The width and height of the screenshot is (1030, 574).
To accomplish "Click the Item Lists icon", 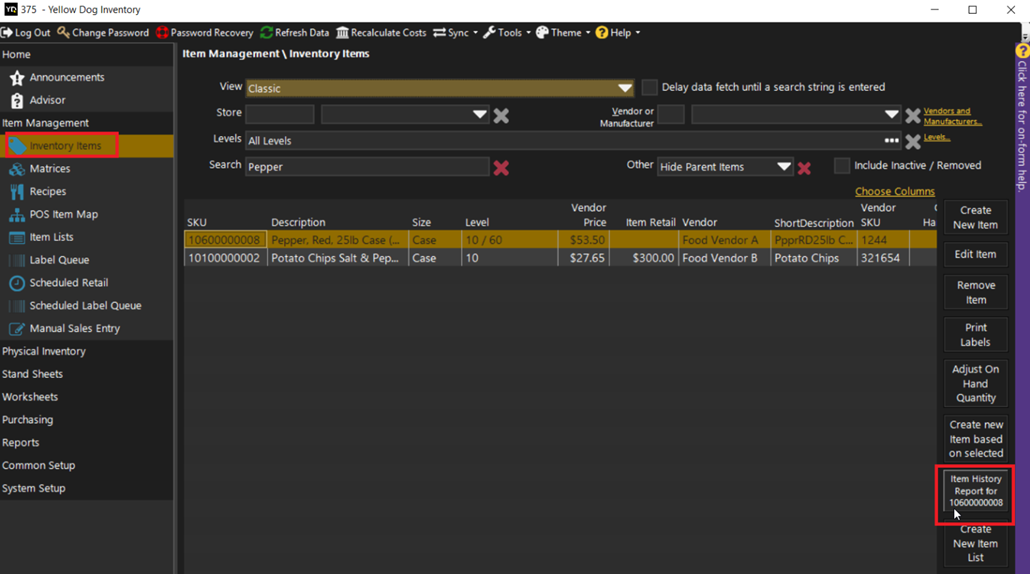I will [17, 238].
